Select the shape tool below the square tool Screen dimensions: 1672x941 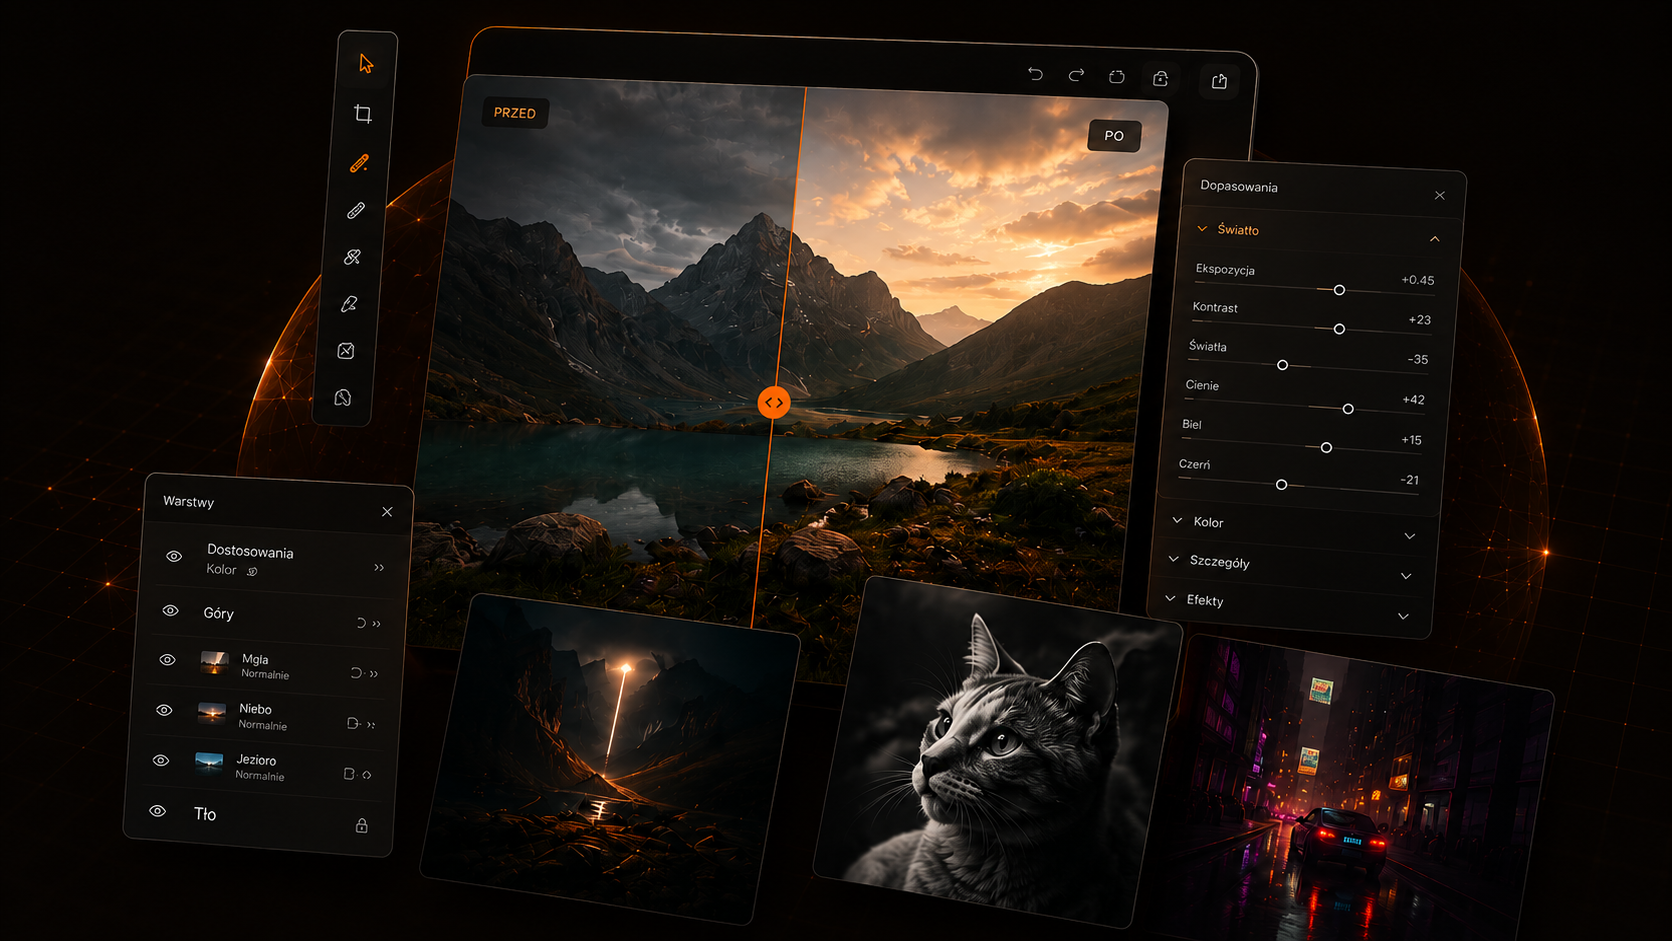(x=343, y=398)
